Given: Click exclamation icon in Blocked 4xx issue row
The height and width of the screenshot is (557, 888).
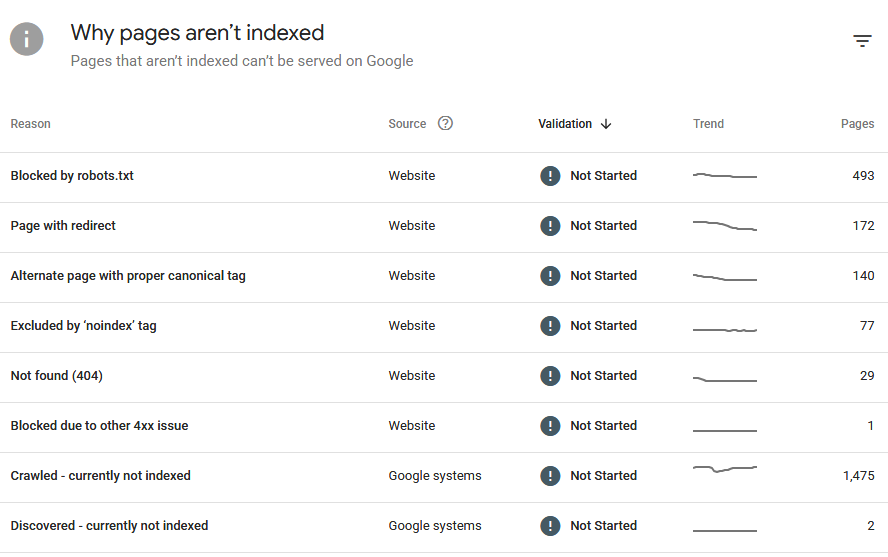Looking at the screenshot, I should click(x=550, y=426).
